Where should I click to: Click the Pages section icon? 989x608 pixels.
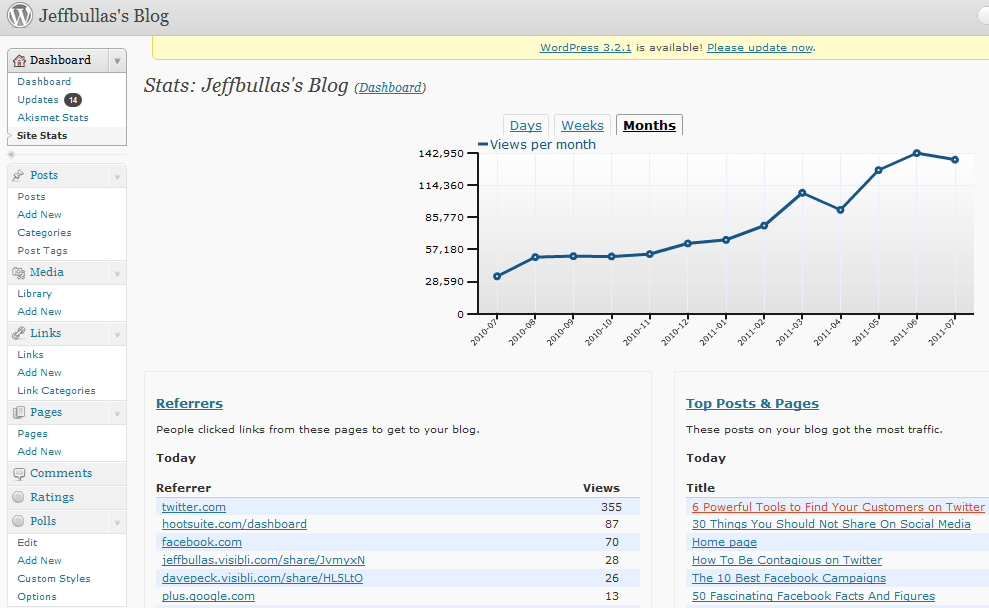point(18,412)
